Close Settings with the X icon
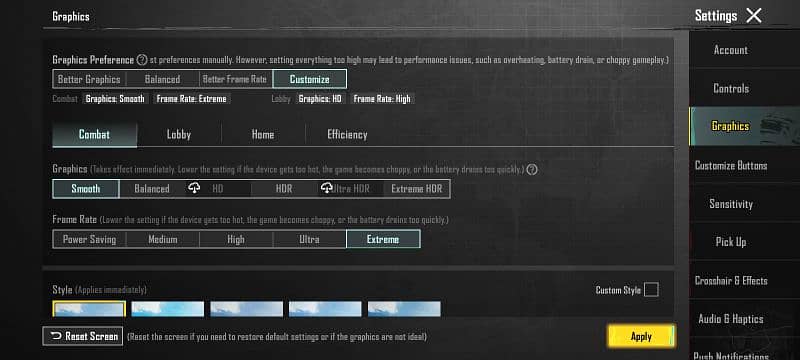The width and height of the screenshot is (800, 360). click(x=754, y=16)
